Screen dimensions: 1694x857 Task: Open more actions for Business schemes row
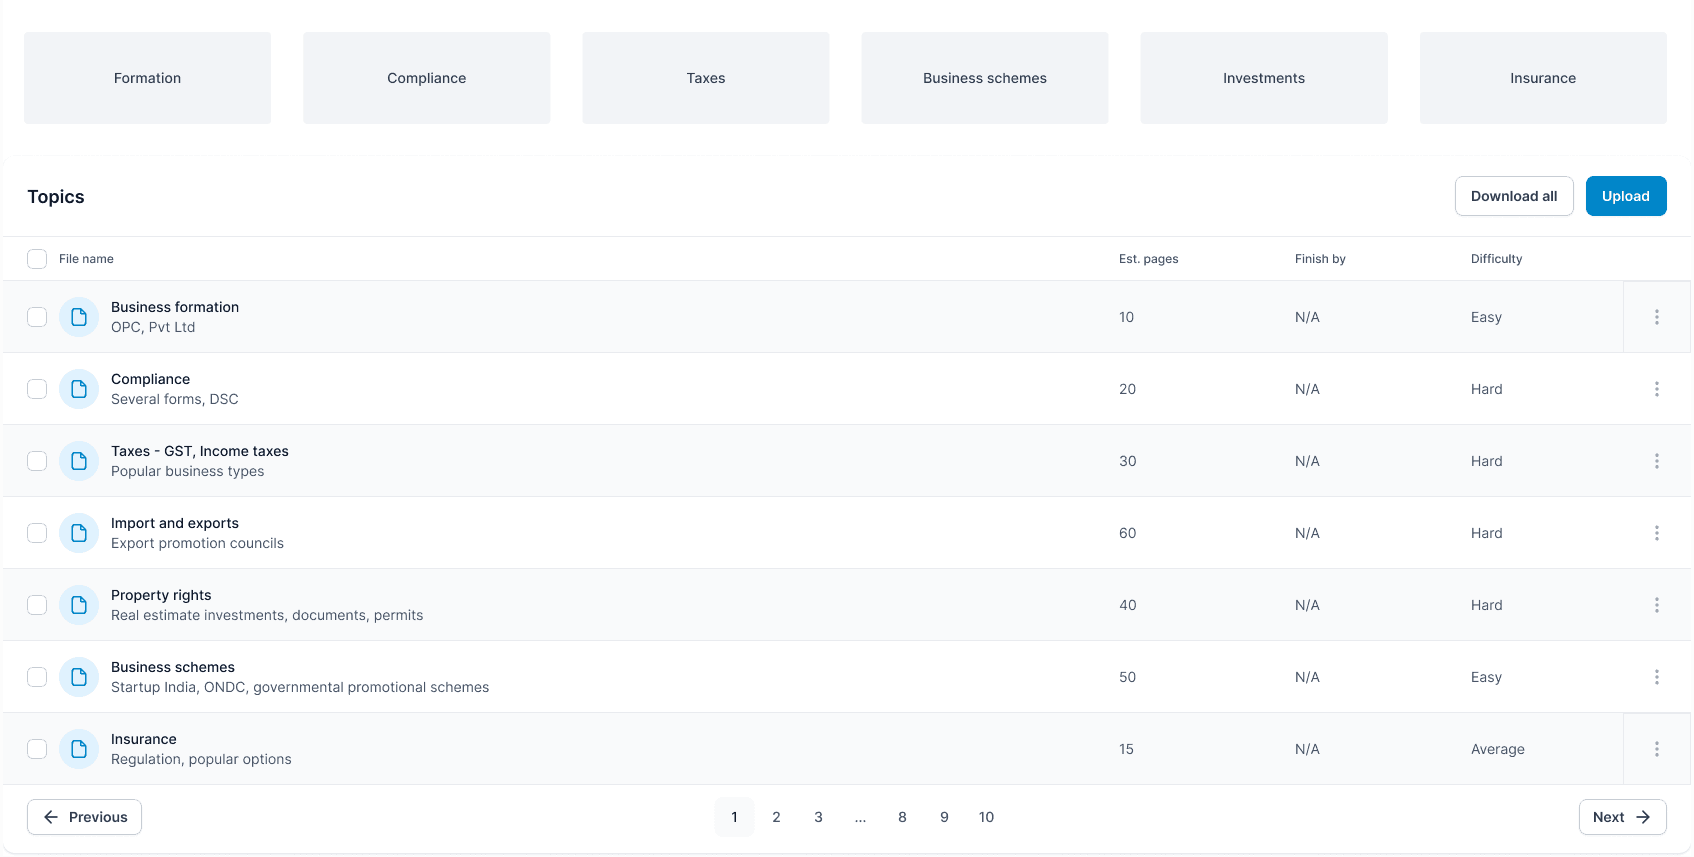coord(1656,677)
